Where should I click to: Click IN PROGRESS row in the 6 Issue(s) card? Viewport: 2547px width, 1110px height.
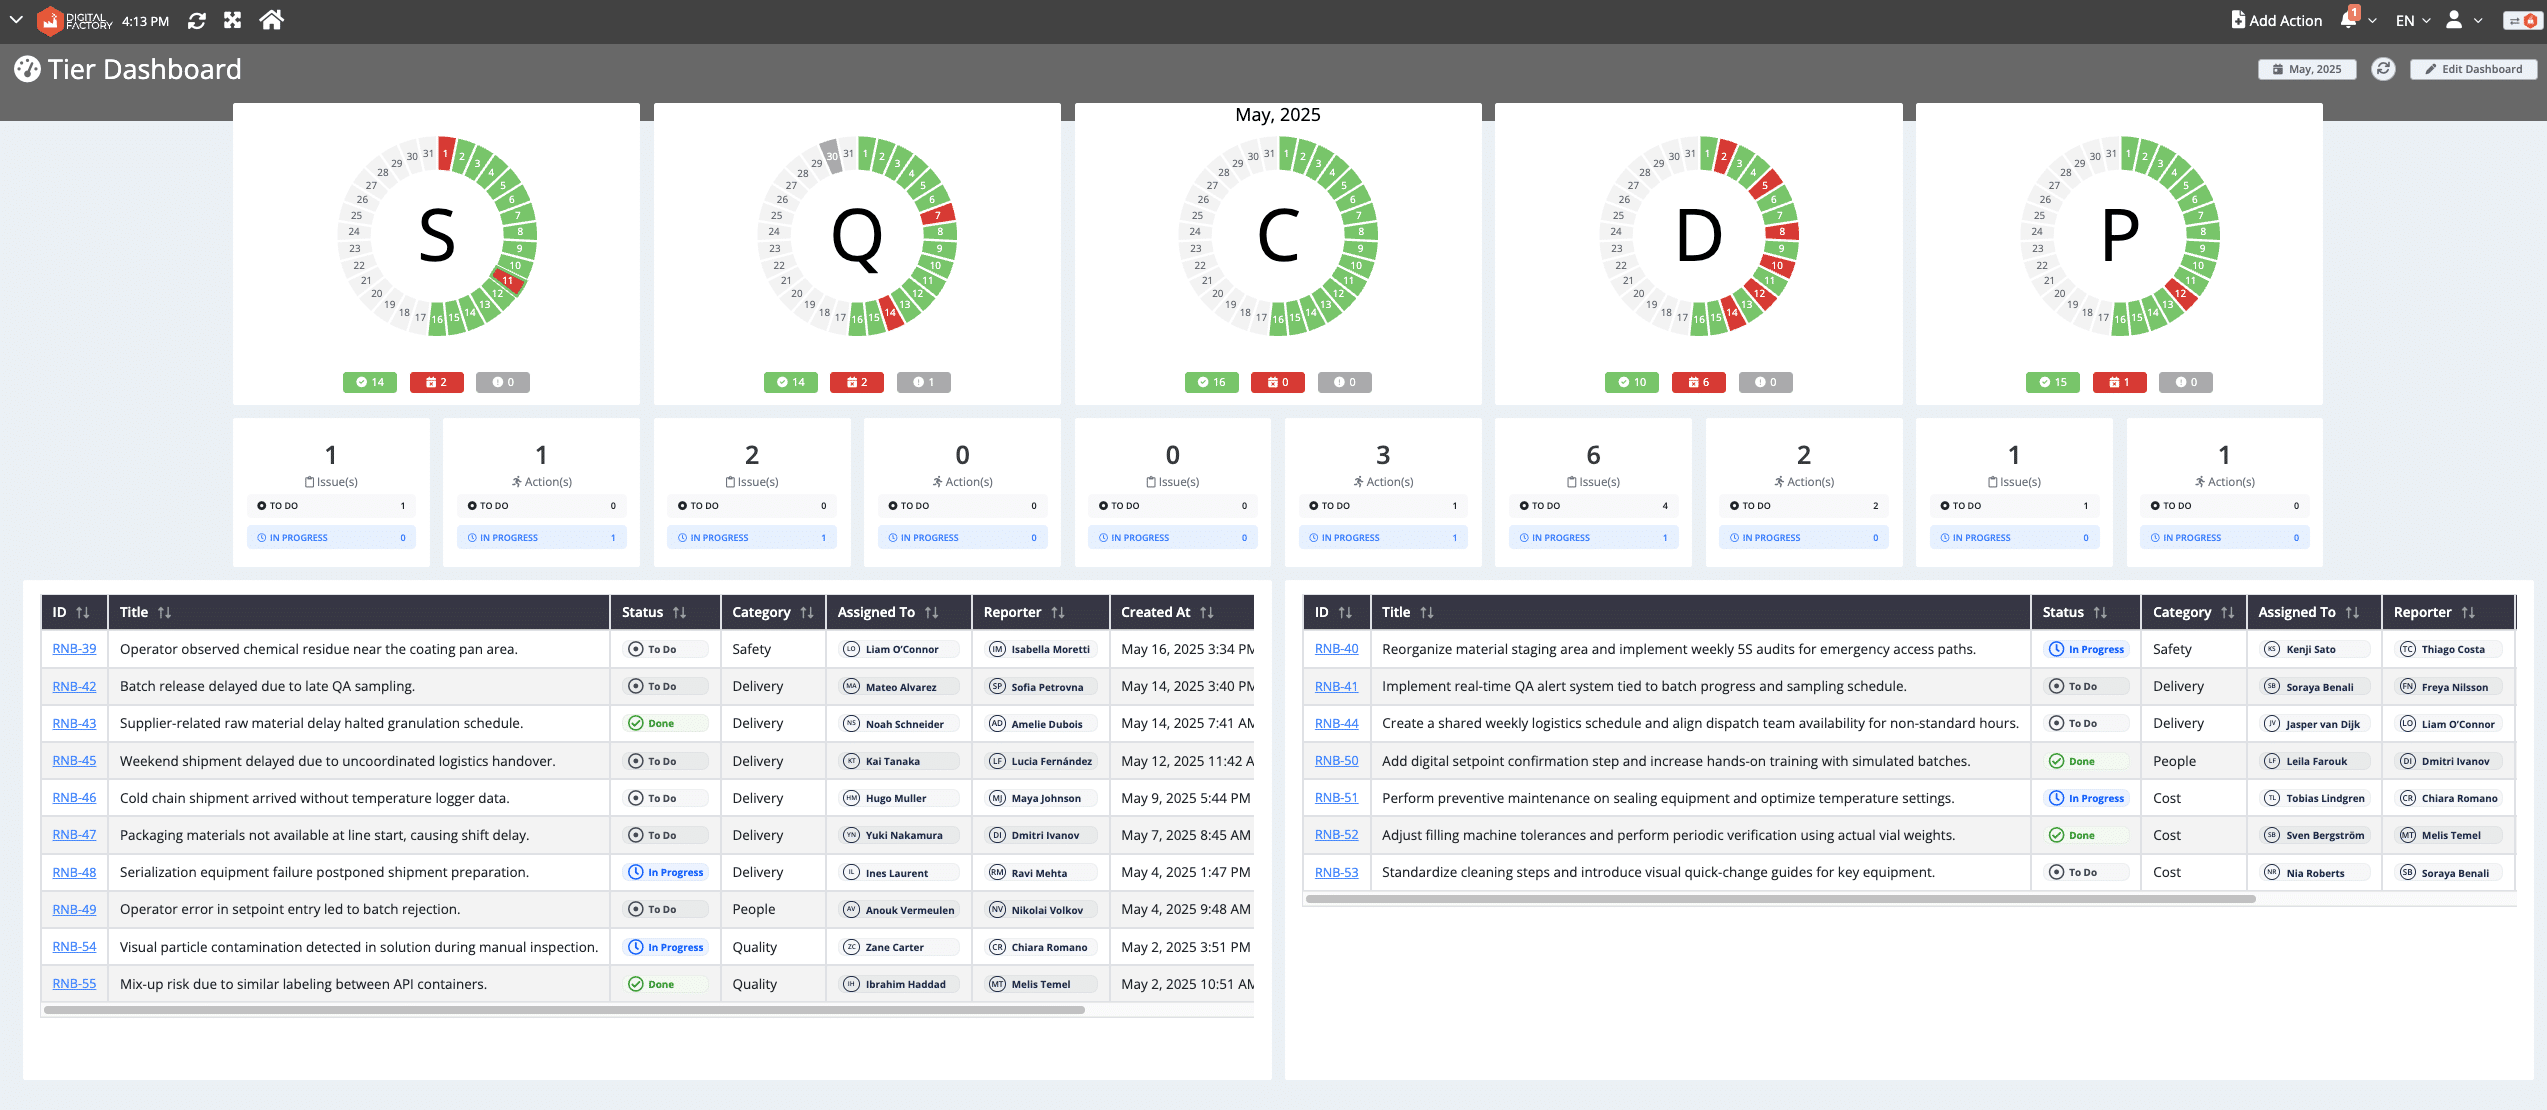(1593, 538)
